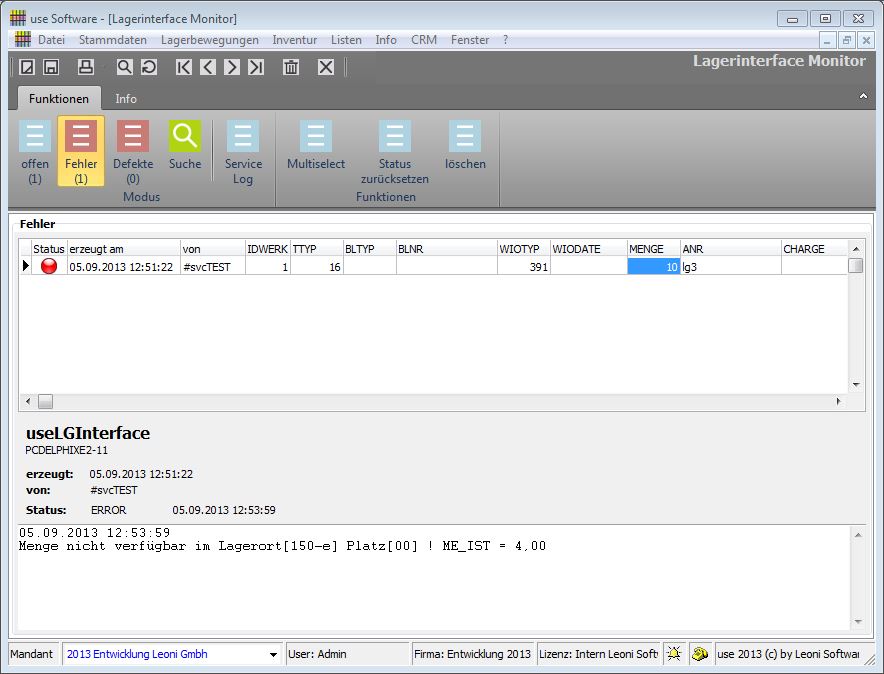Open the Lagerbewegungen menu
Image resolution: width=884 pixels, height=674 pixels.
click(x=210, y=40)
